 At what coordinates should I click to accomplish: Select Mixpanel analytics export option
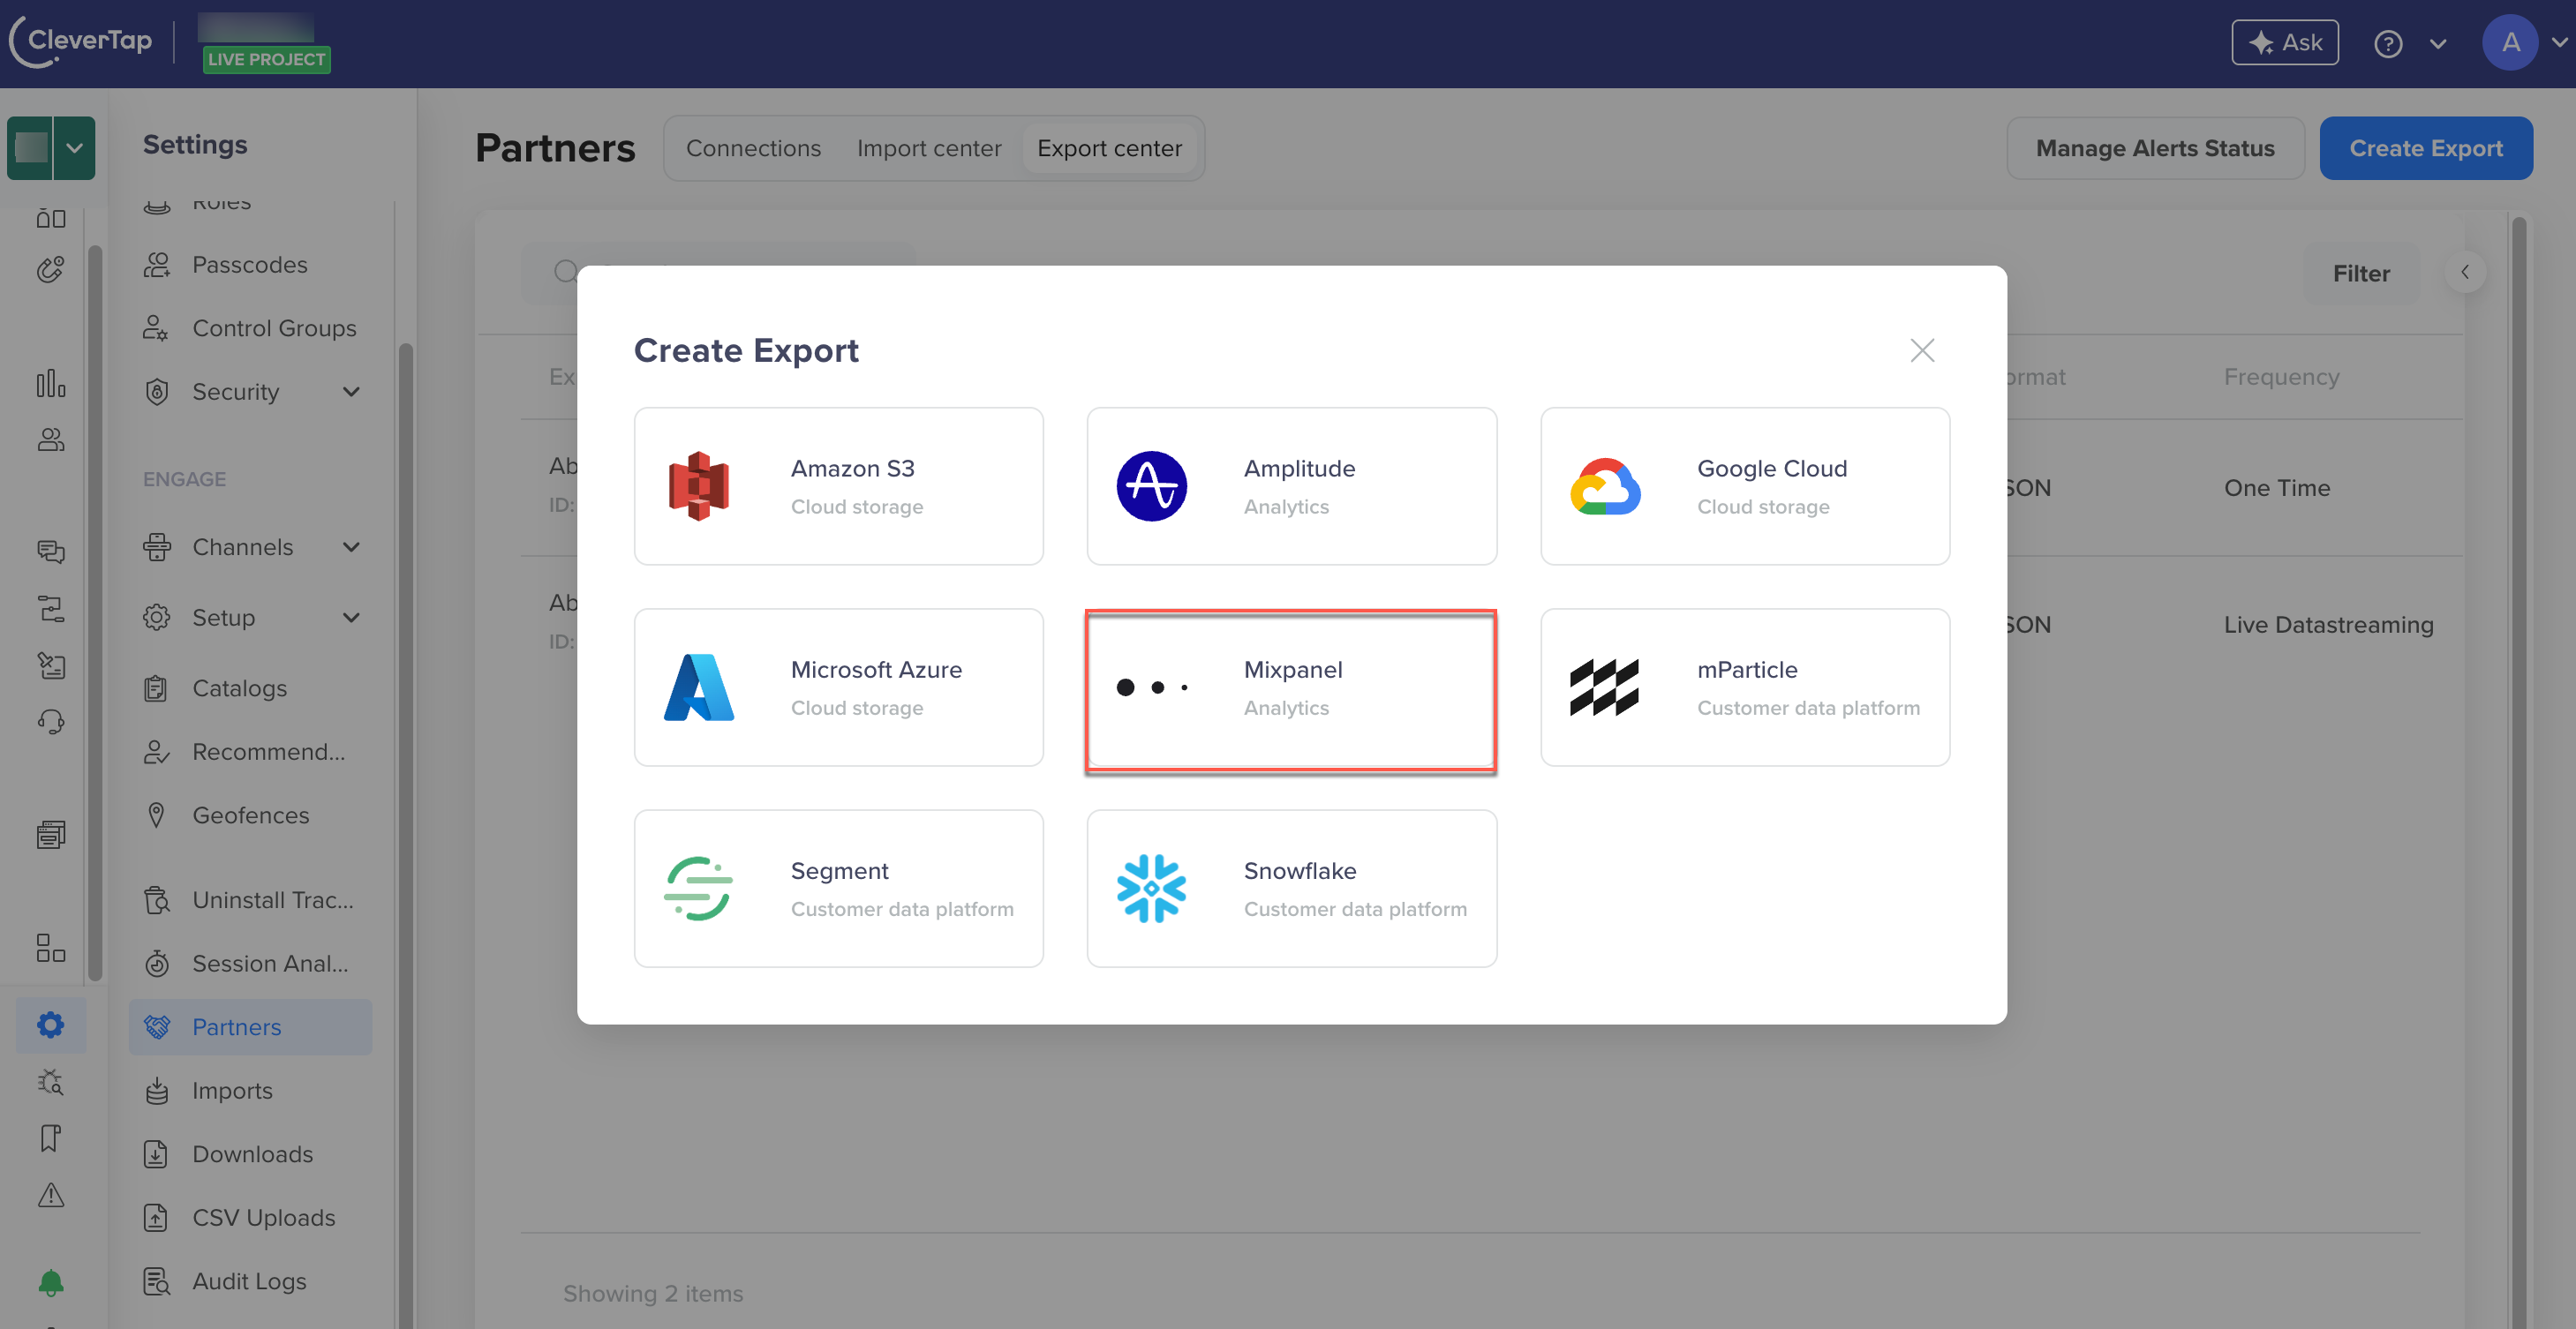pyautogui.click(x=1290, y=687)
